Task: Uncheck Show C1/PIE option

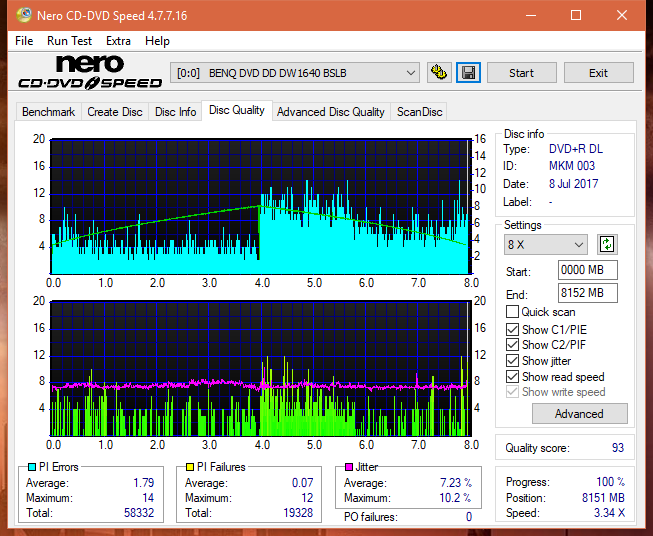Action: pyautogui.click(x=512, y=329)
